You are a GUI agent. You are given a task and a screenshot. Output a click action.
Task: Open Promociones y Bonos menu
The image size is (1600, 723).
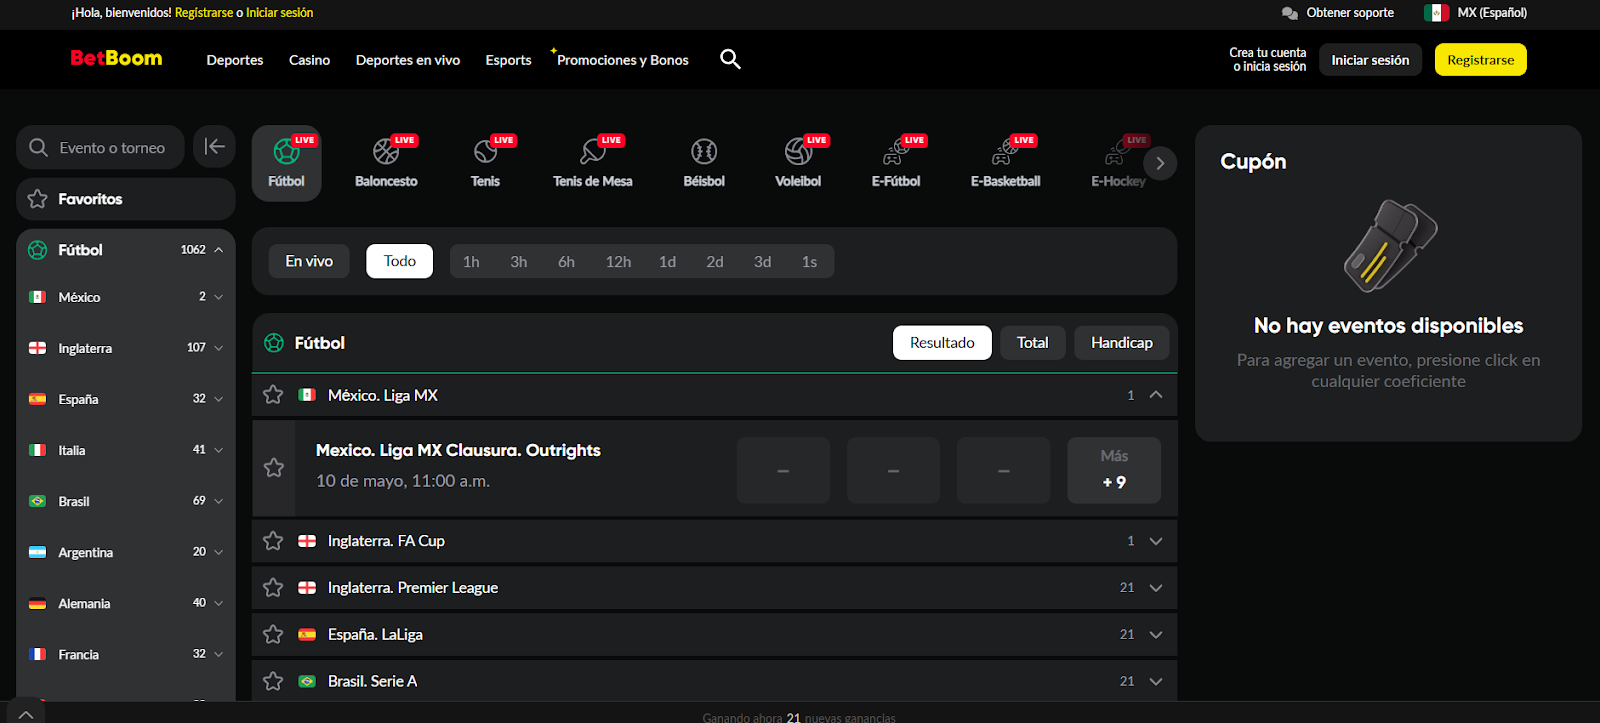622,60
